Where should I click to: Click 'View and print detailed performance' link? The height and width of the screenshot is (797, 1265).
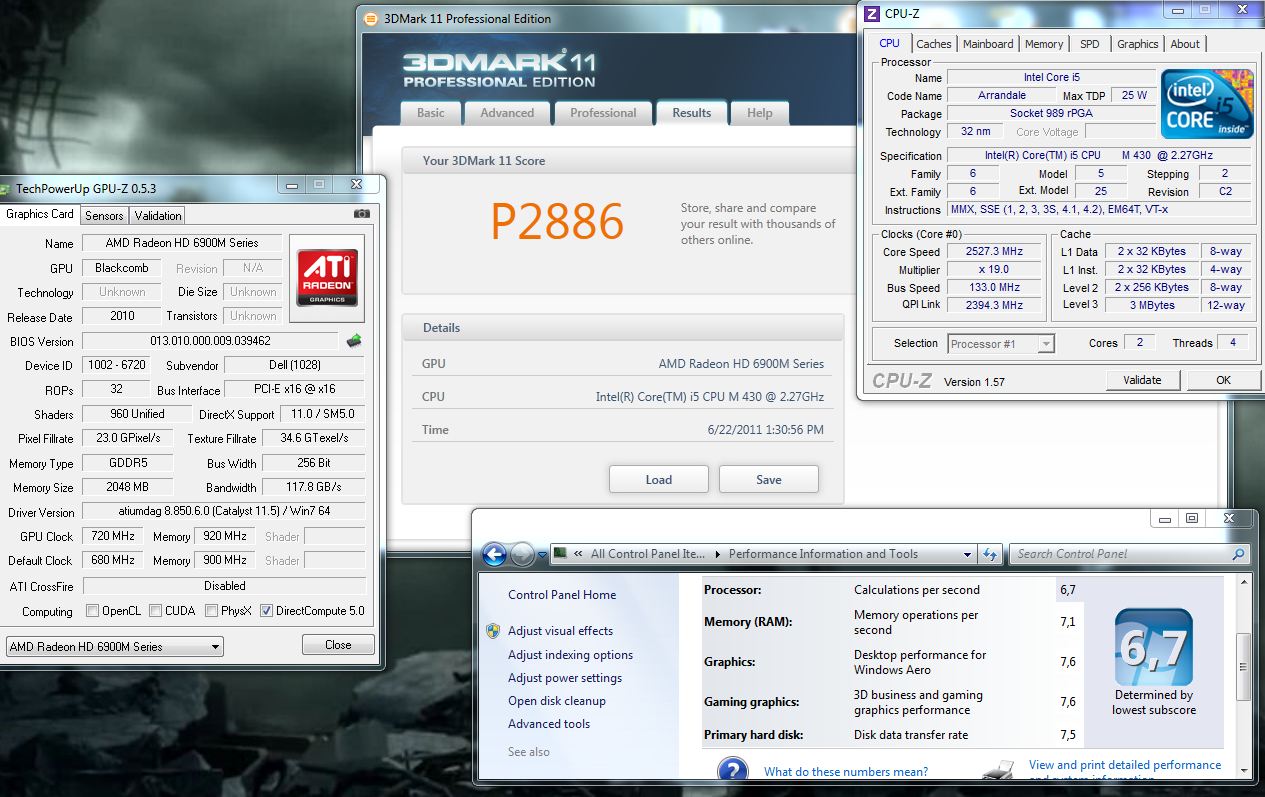(x=1125, y=765)
